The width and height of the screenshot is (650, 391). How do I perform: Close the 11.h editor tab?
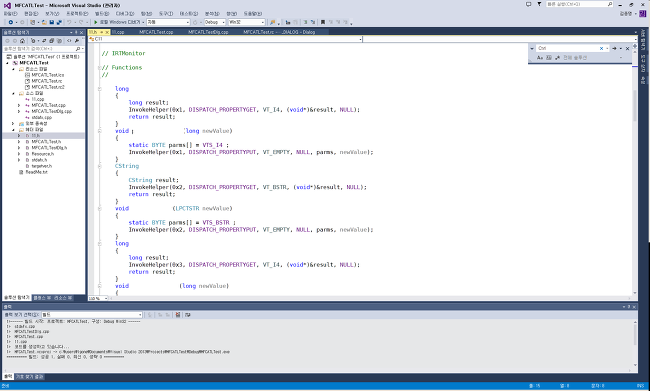click(107, 32)
